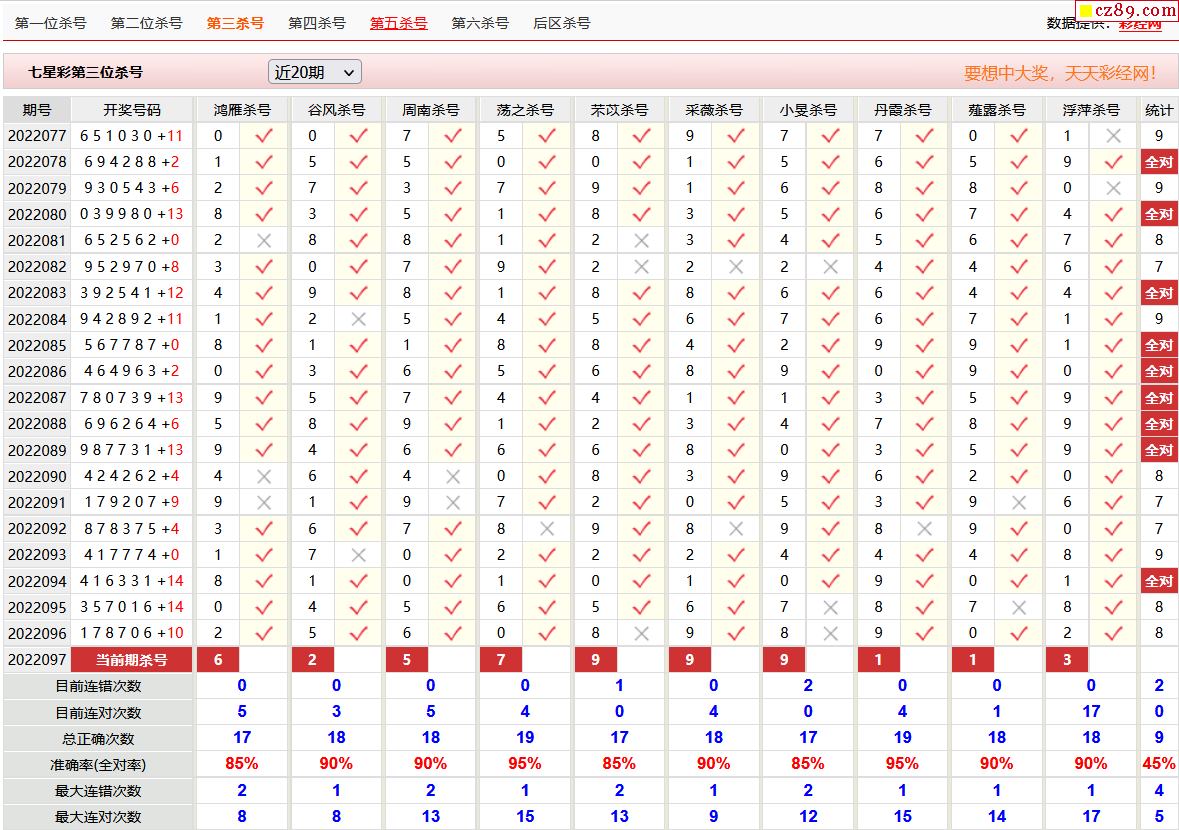Click the X mark in row 2022092 荡之杀号
The image size is (1179, 830).
click(x=547, y=529)
